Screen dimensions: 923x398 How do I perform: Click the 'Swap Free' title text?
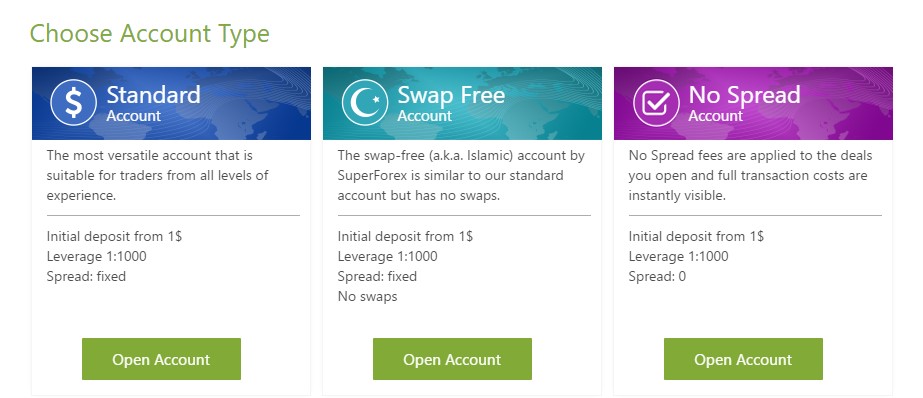tap(451, 96)
